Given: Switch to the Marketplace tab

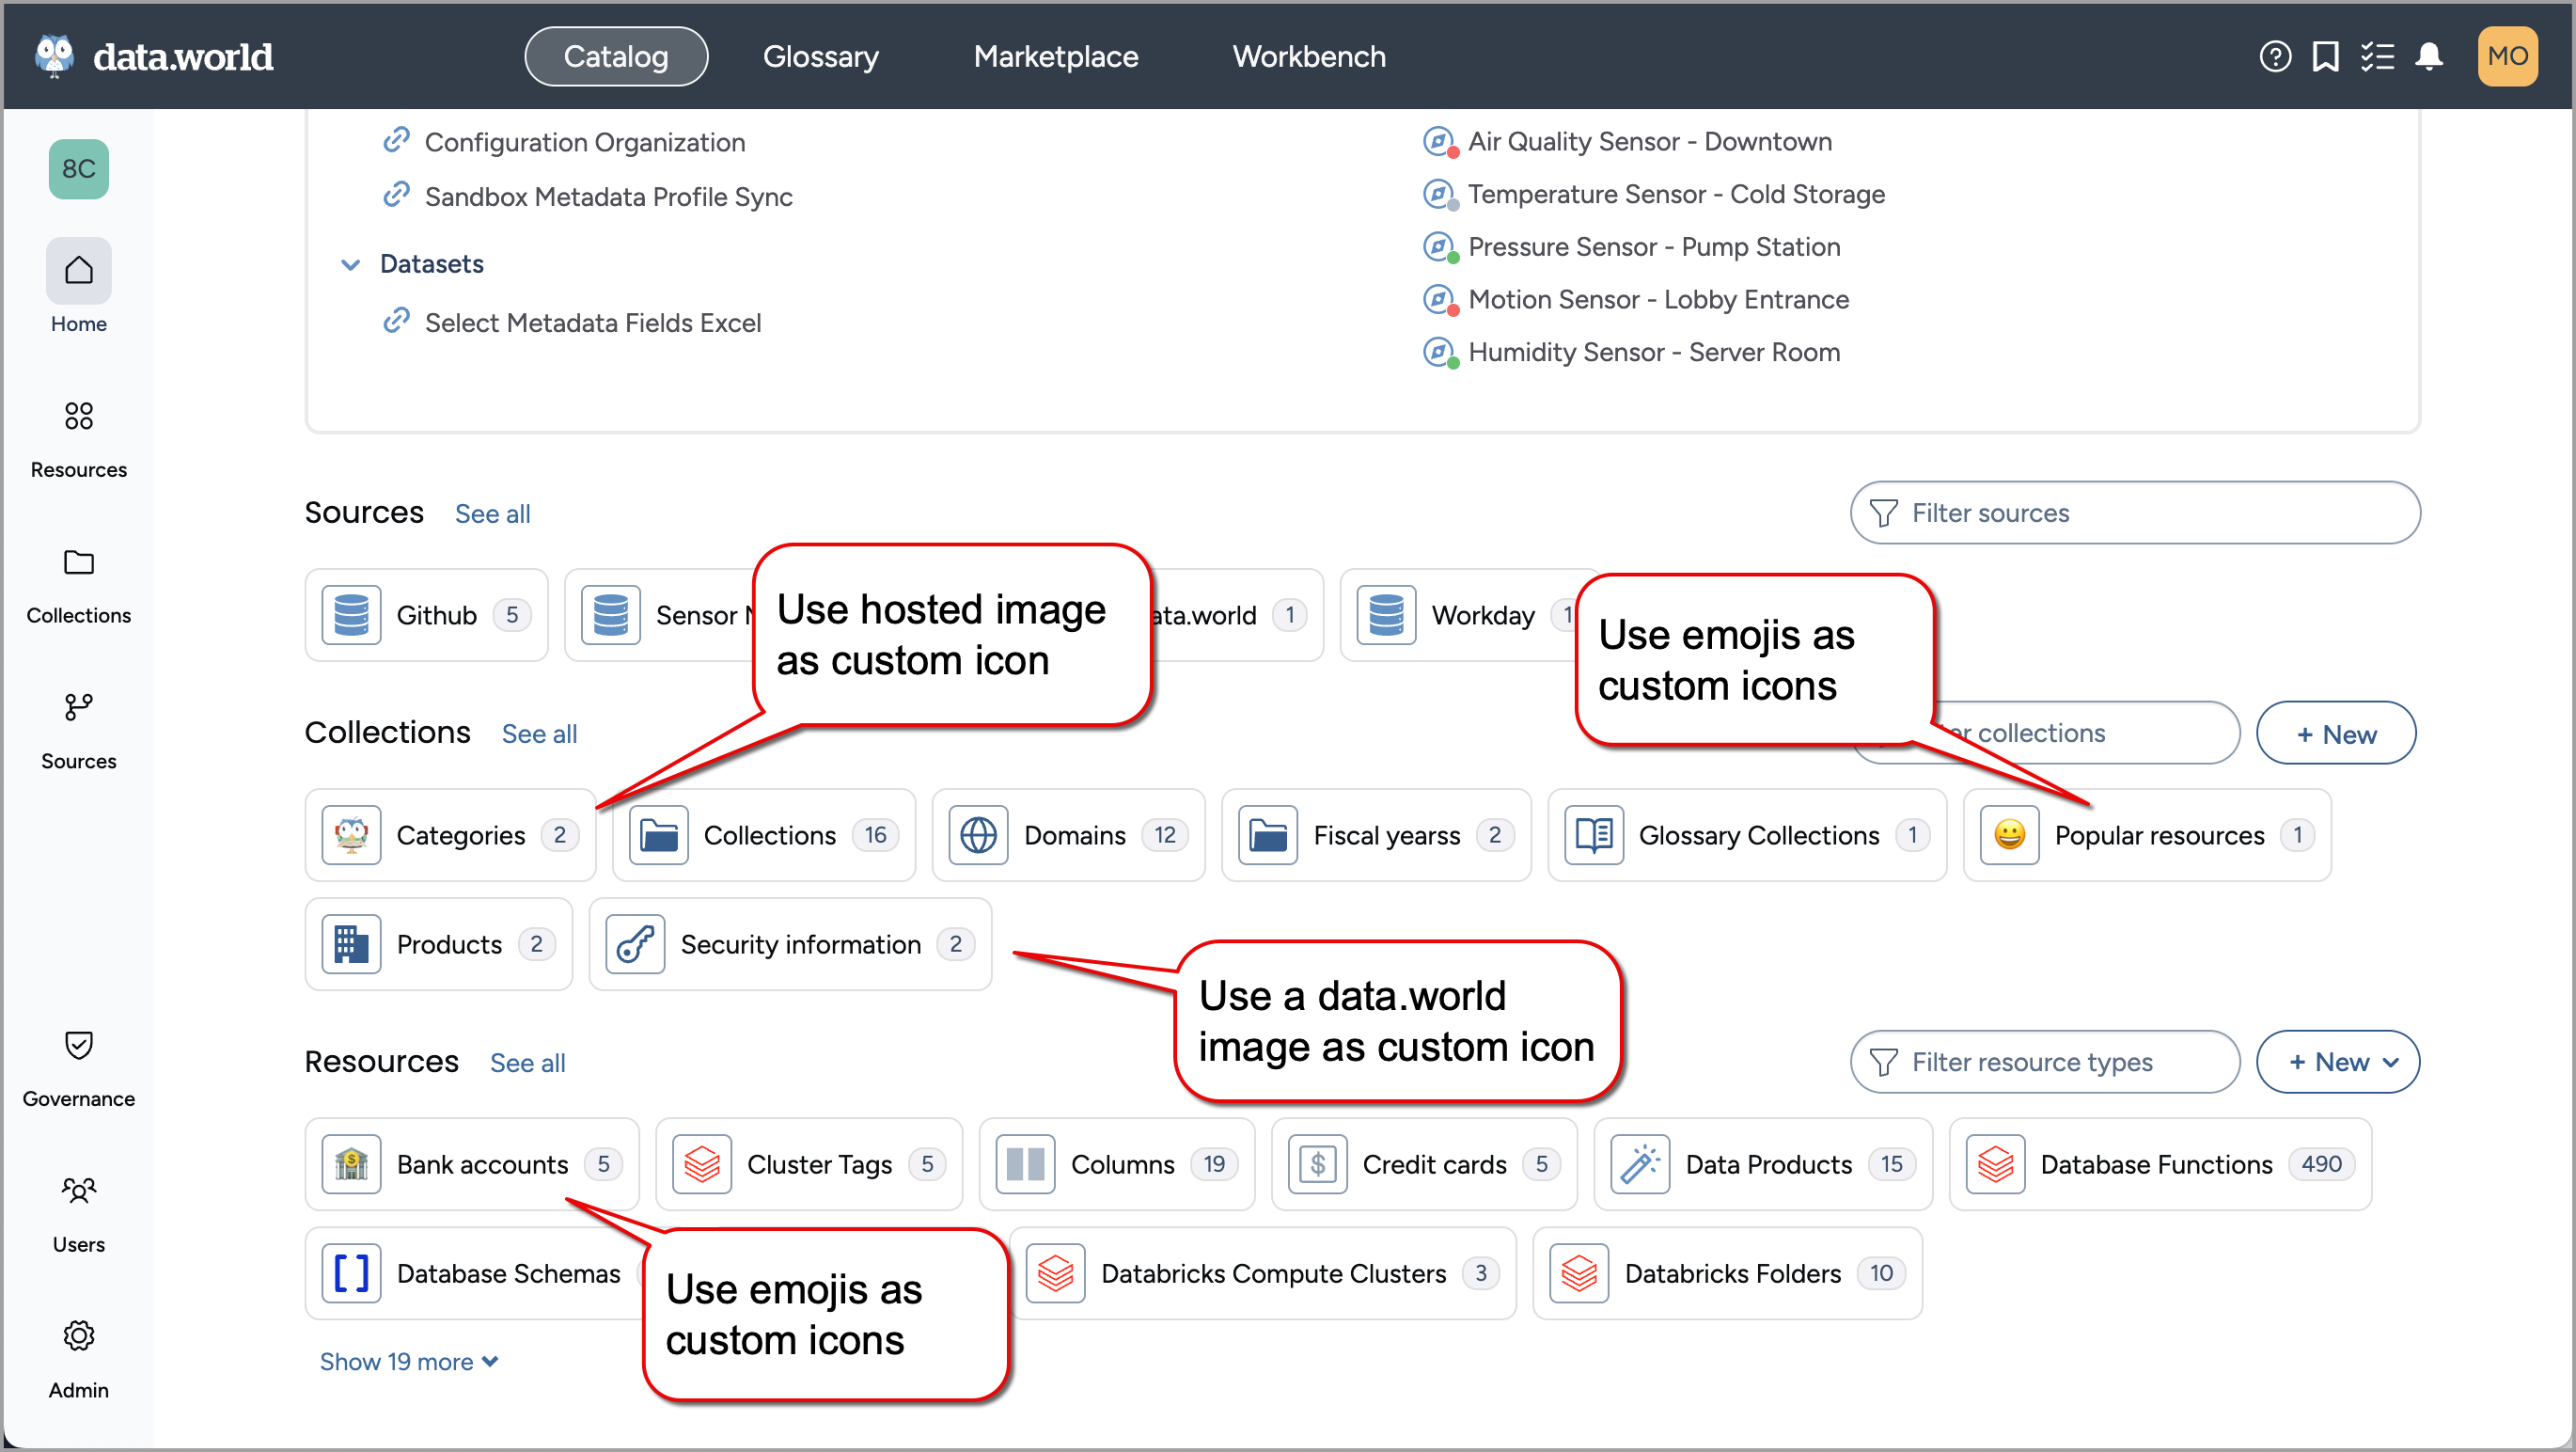Looking at the screenshot, I should point(1055,56).
